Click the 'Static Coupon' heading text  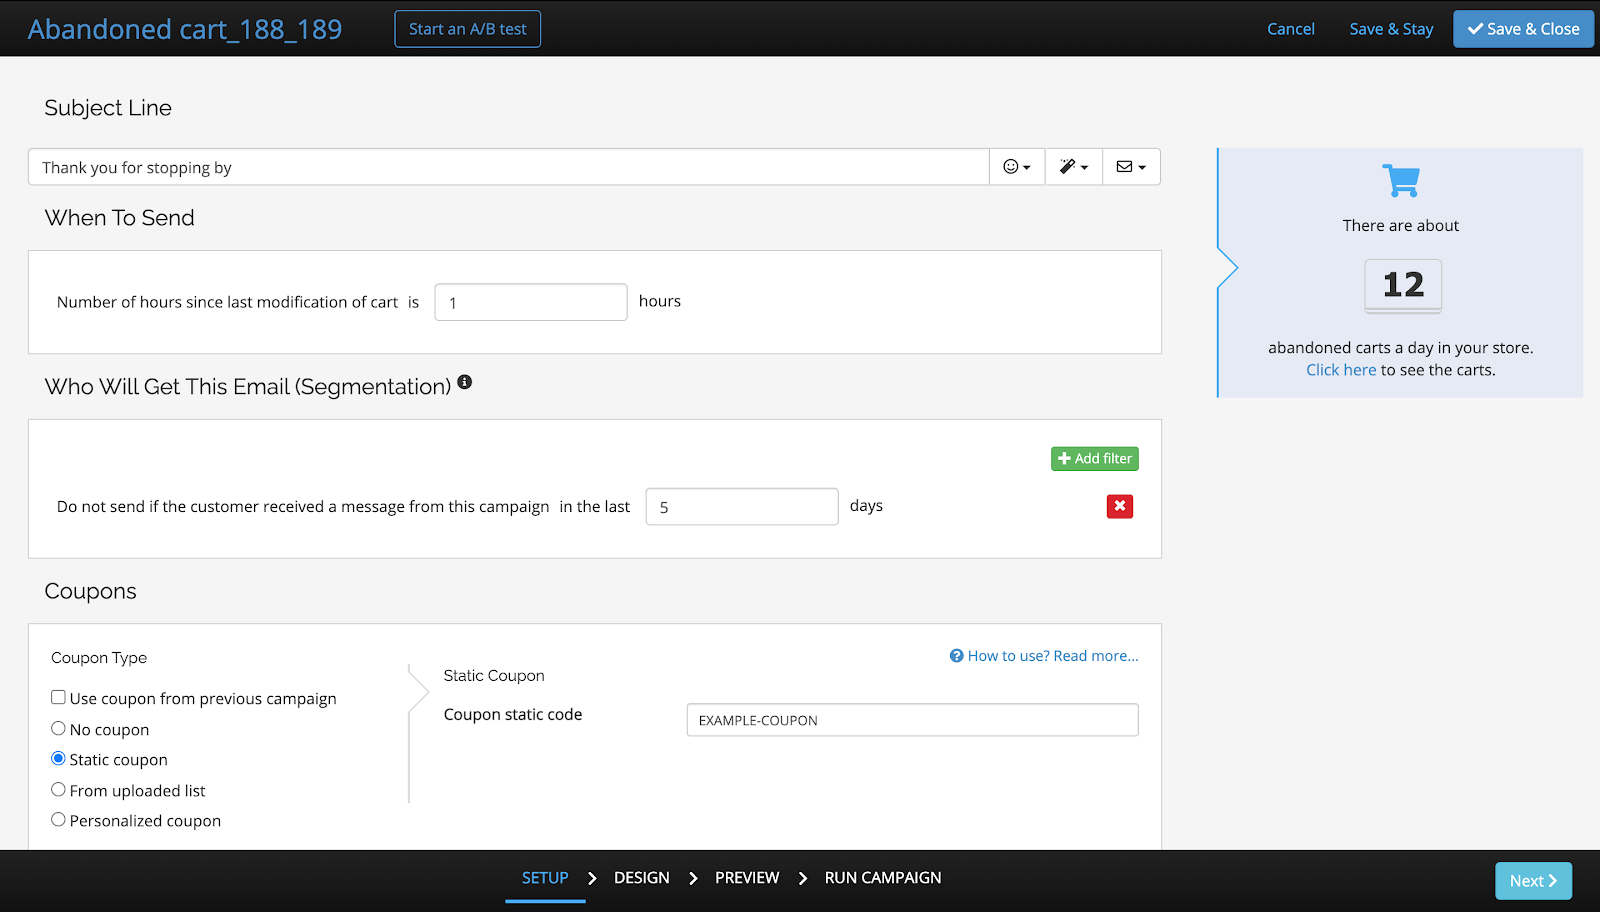pos(494,676)
